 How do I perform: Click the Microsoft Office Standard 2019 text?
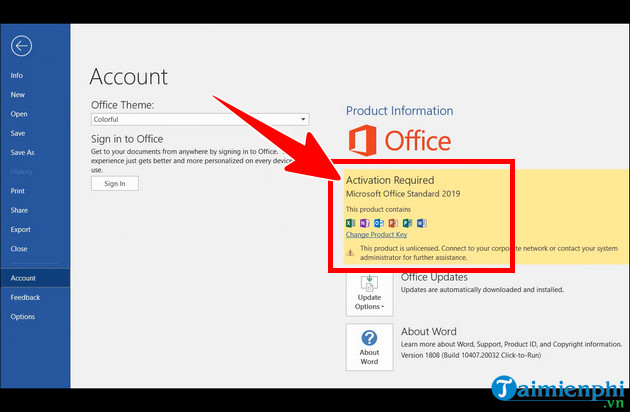[x=403, y=194]
